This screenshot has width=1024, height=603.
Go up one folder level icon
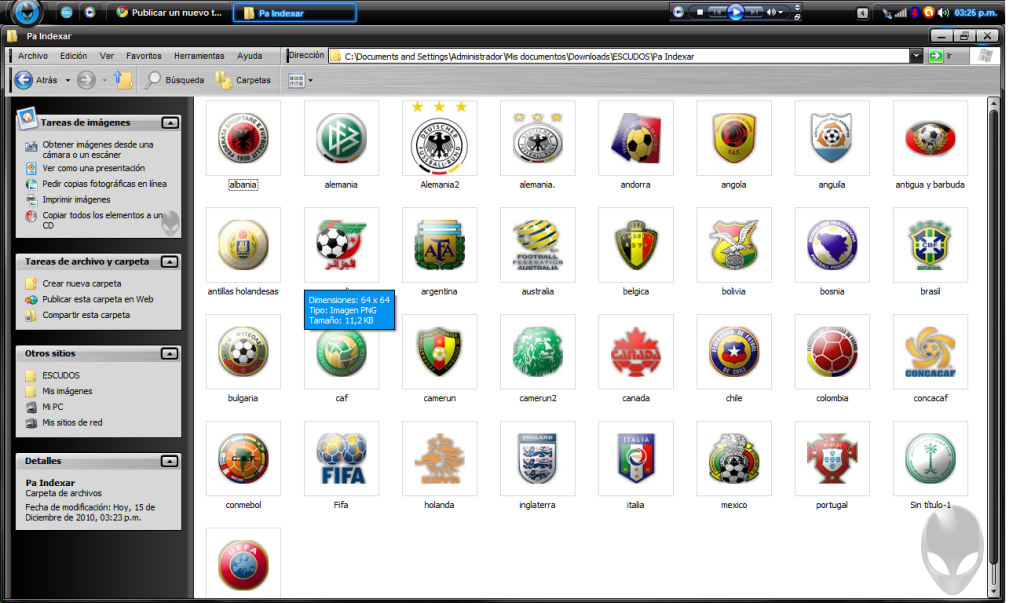click(x=123, y=80)
